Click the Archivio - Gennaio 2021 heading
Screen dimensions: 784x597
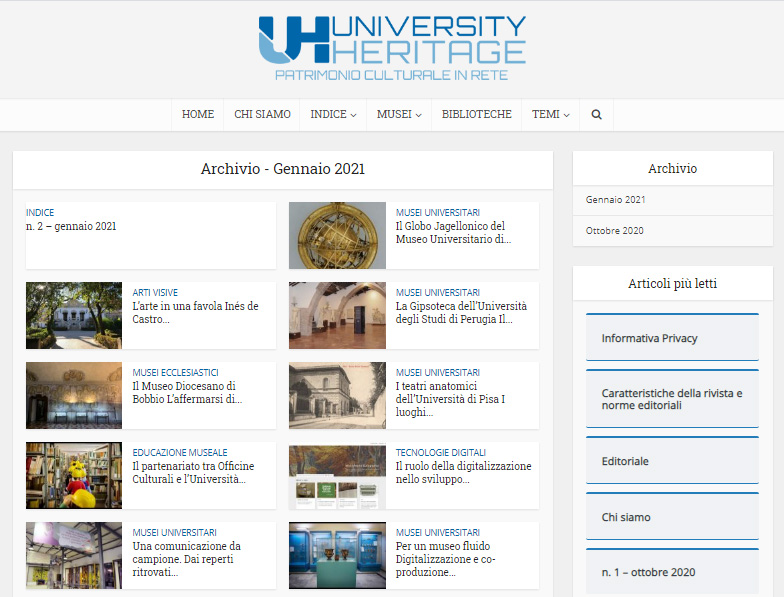point(283,168)
